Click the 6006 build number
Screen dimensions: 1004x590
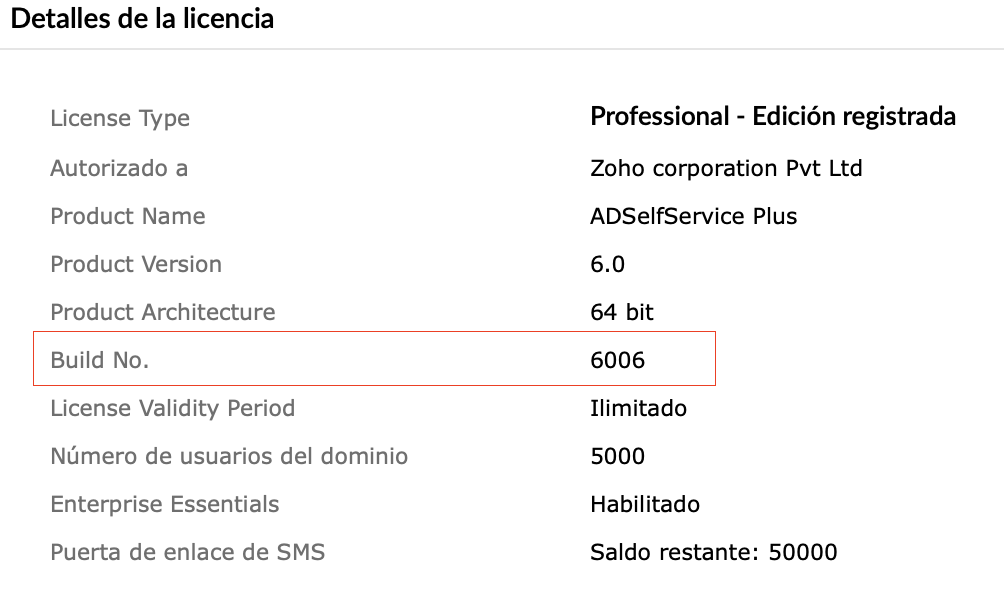click(617, 360)
